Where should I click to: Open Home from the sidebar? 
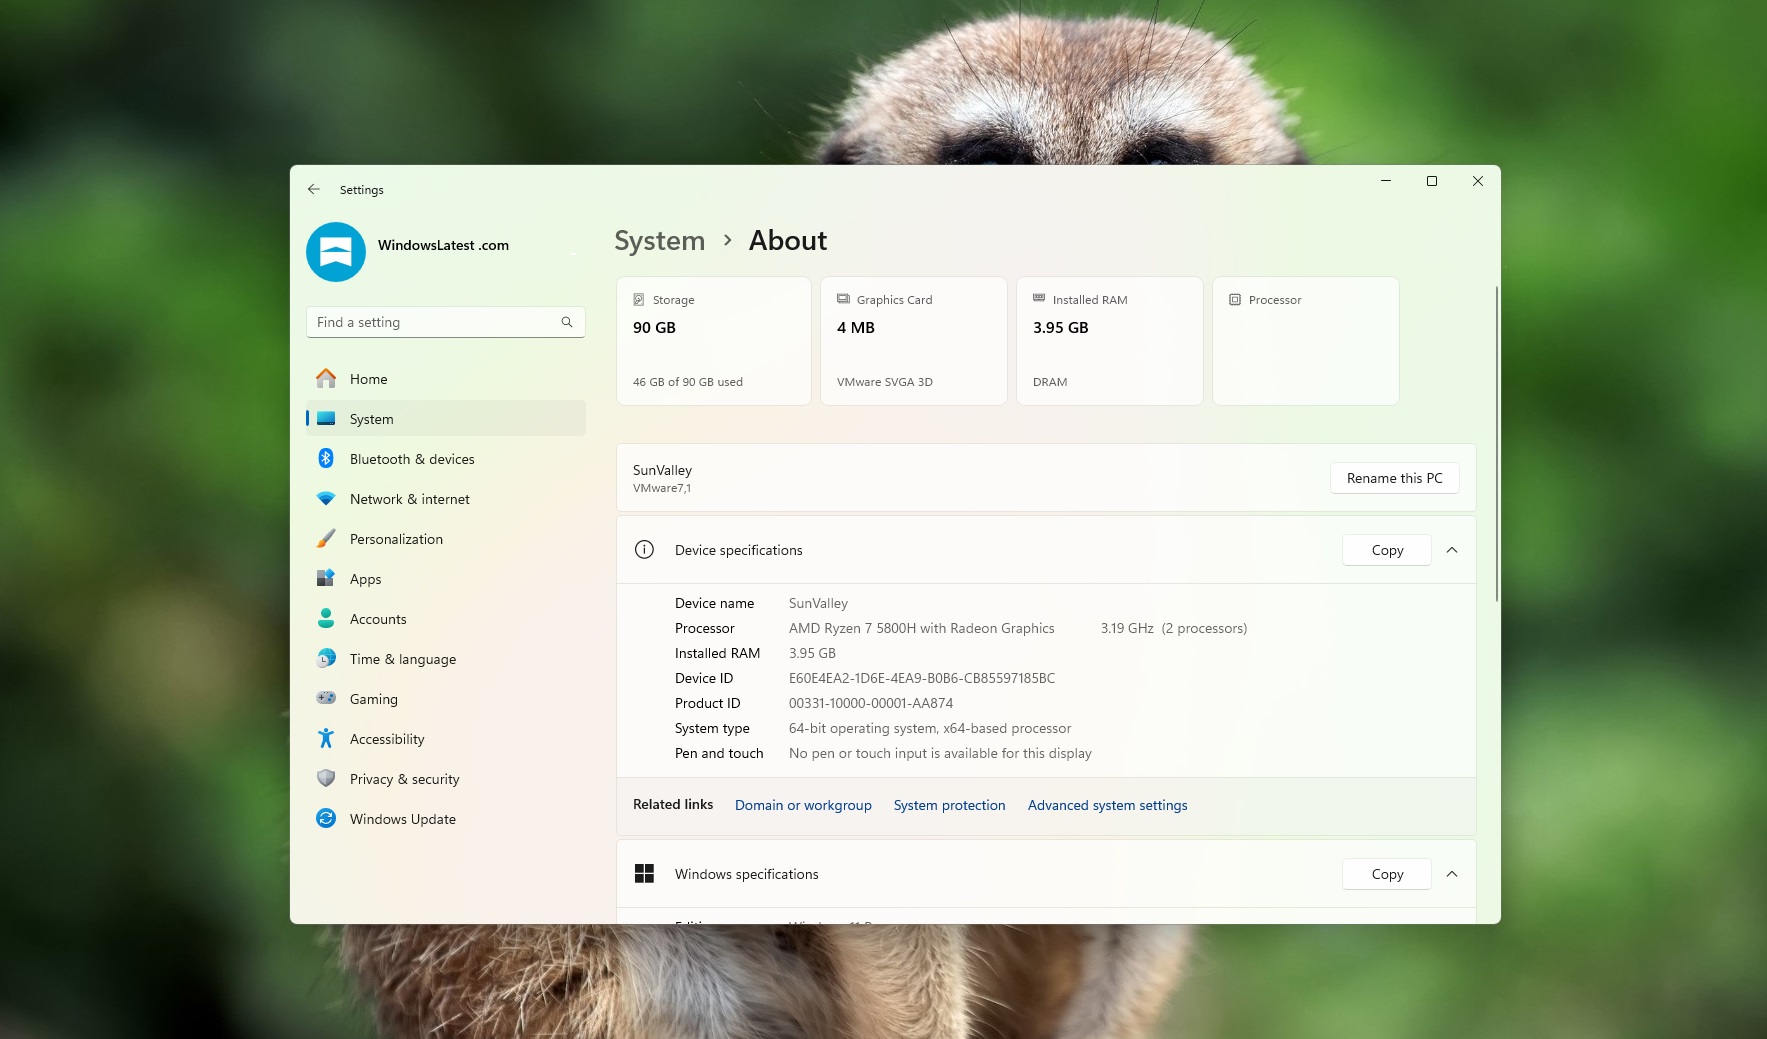click(x=369, y=378)
